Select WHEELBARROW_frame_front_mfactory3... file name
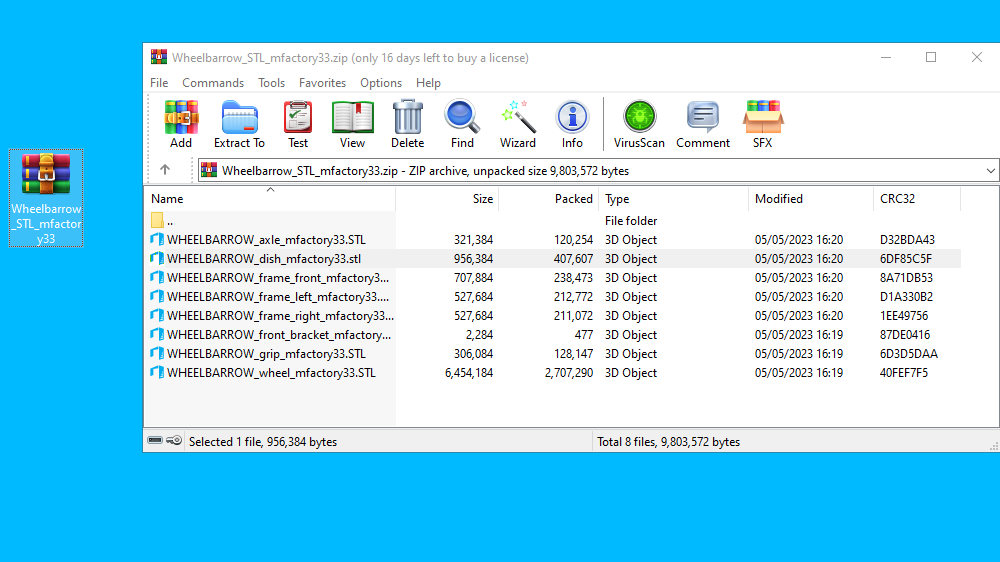 click(278, 278)
